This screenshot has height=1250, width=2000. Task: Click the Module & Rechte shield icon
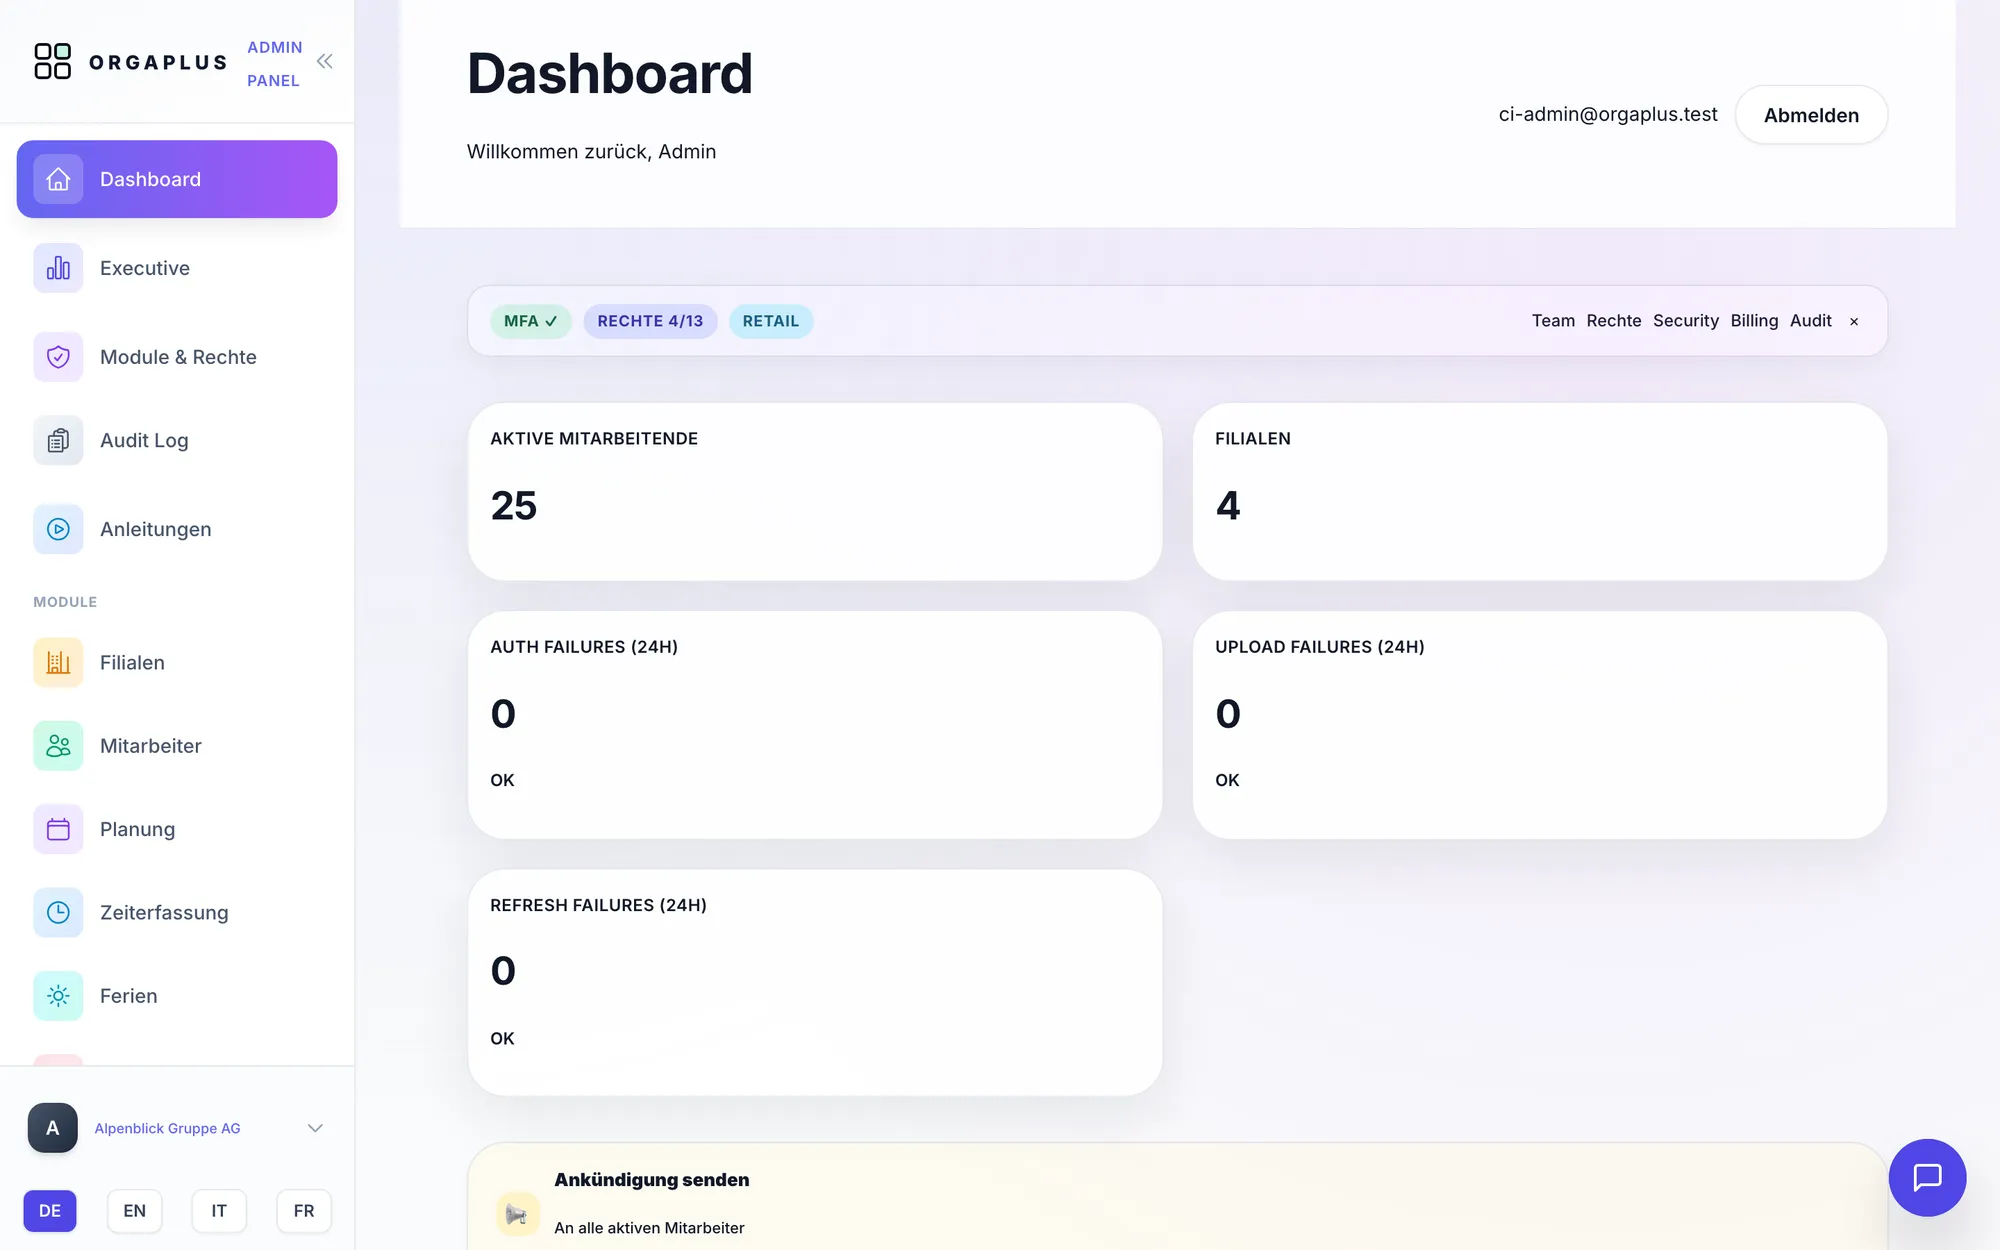58,357
